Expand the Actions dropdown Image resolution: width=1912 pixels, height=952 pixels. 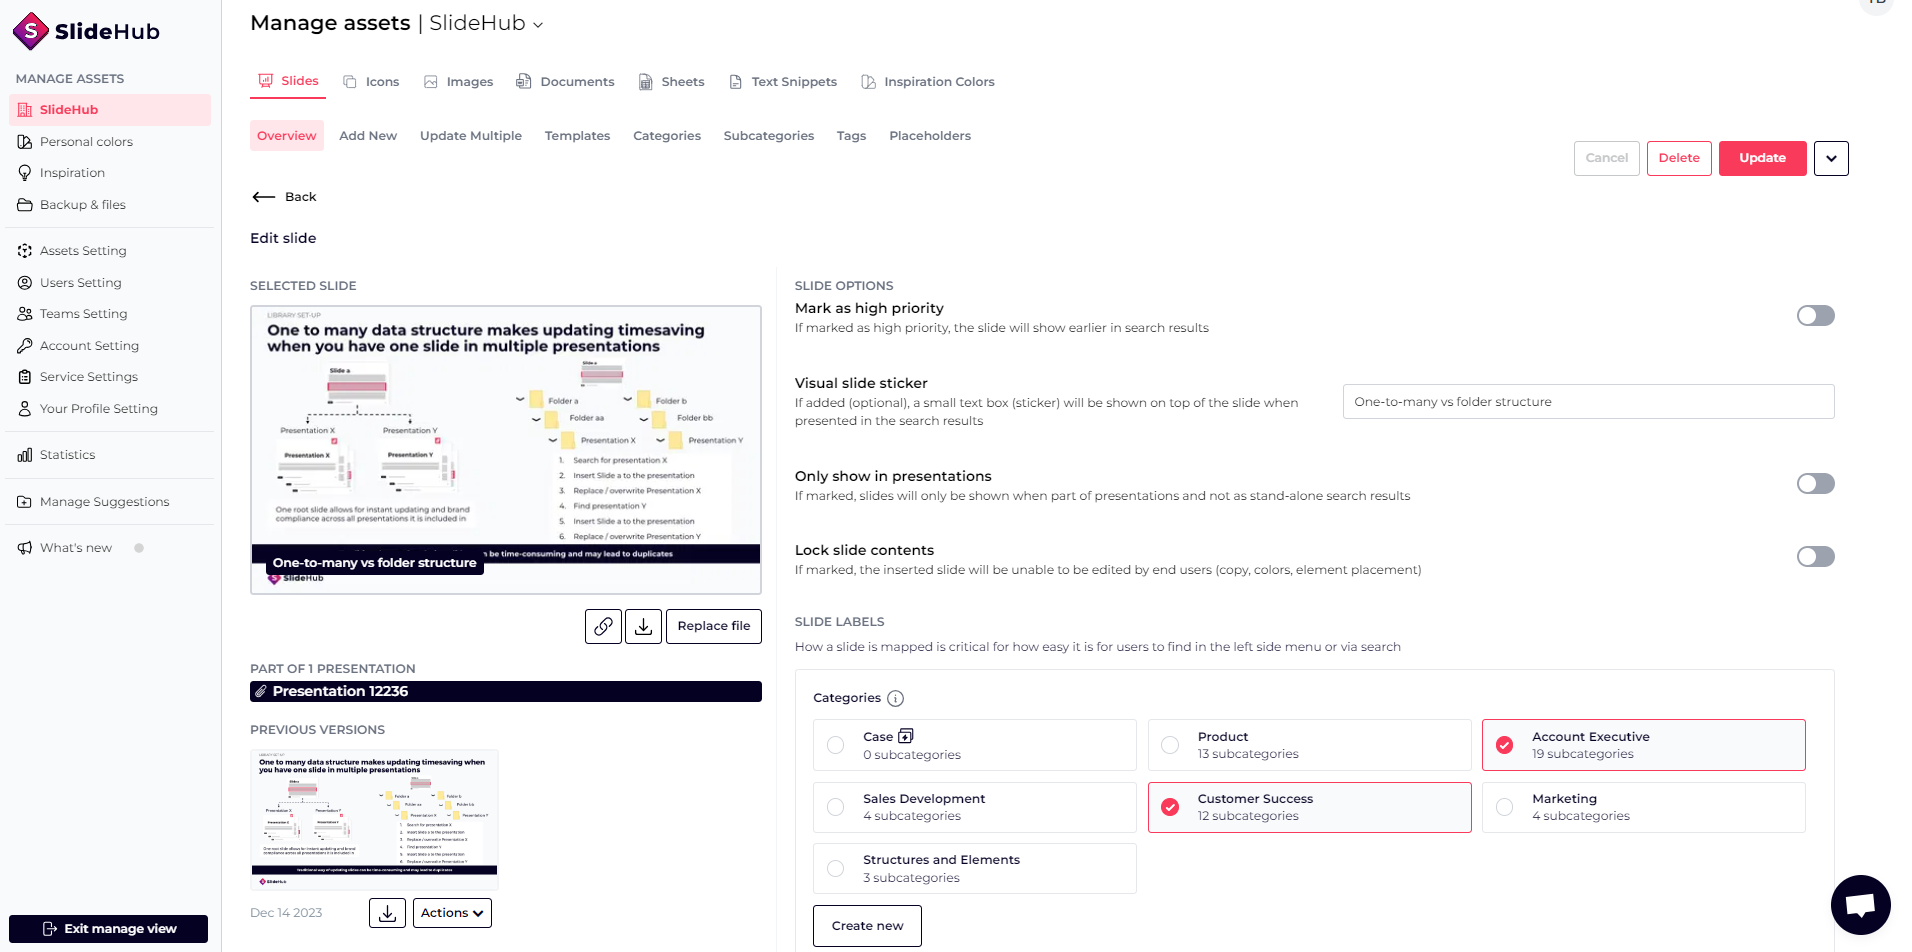451,912
